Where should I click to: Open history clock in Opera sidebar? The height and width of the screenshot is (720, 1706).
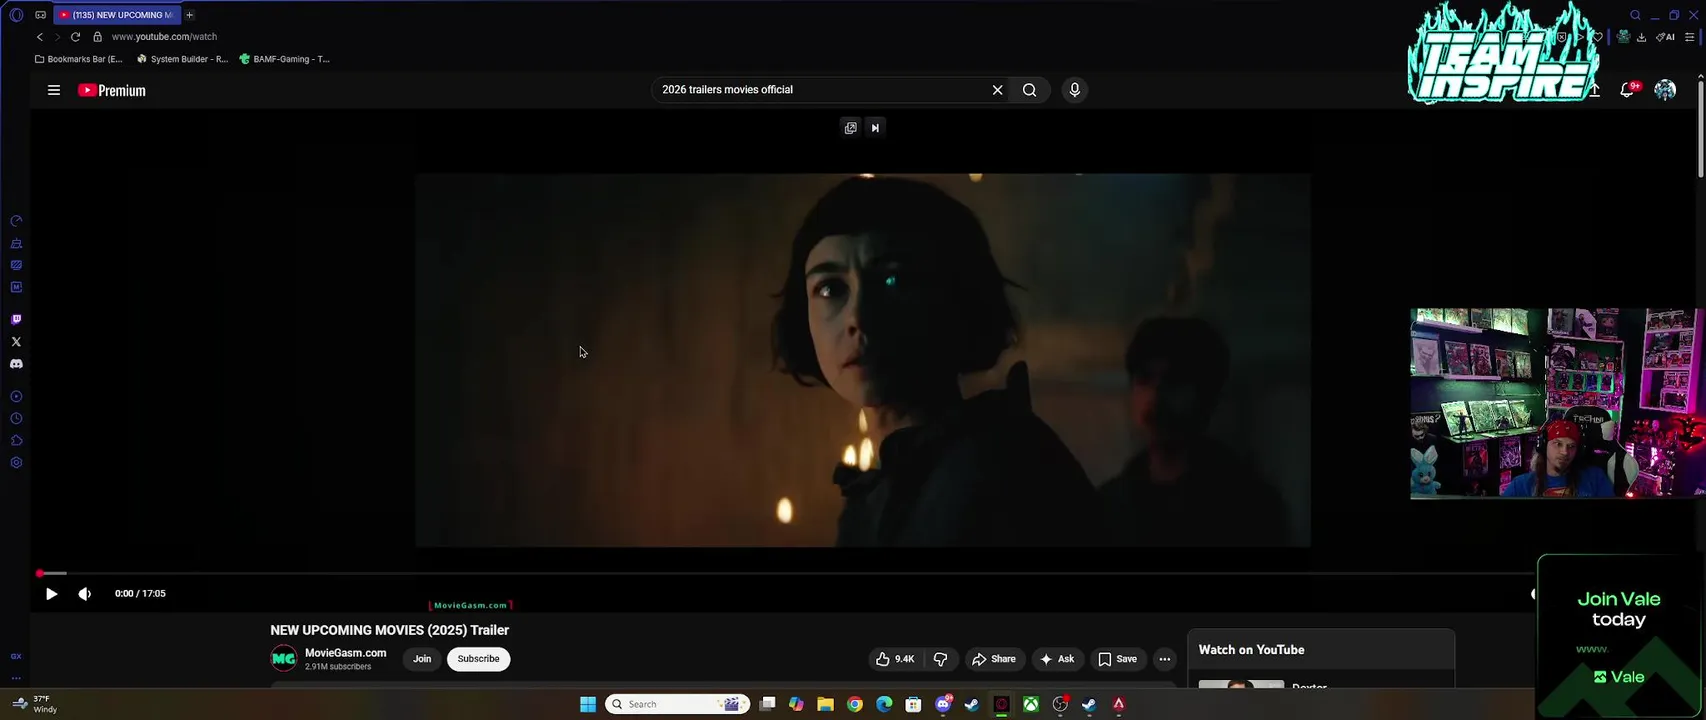pyautogui.click(x=16, y=419)
